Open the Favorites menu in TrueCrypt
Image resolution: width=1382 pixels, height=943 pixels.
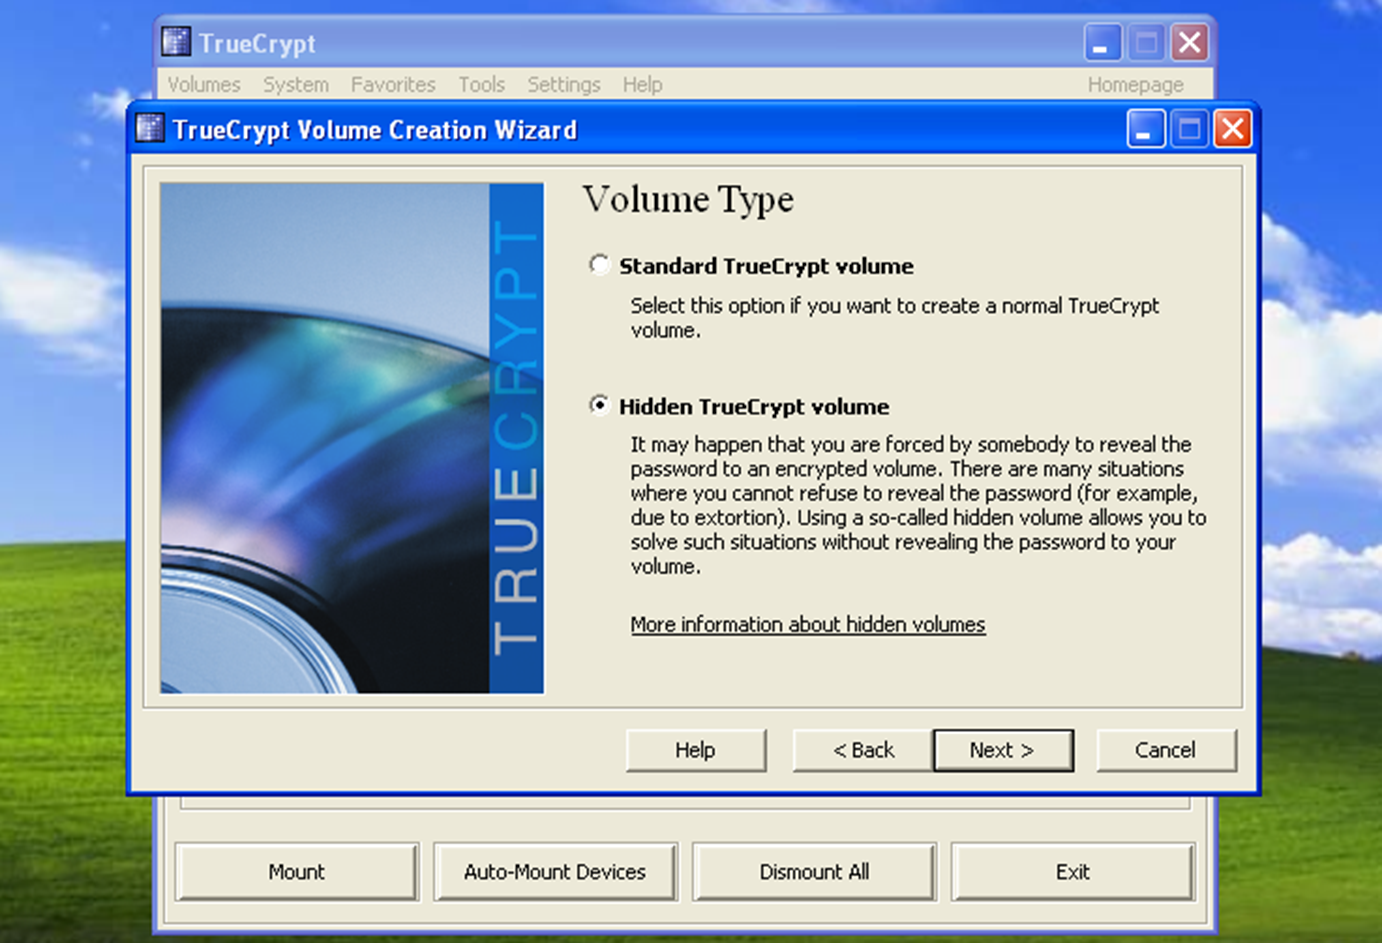click(393, 84)
